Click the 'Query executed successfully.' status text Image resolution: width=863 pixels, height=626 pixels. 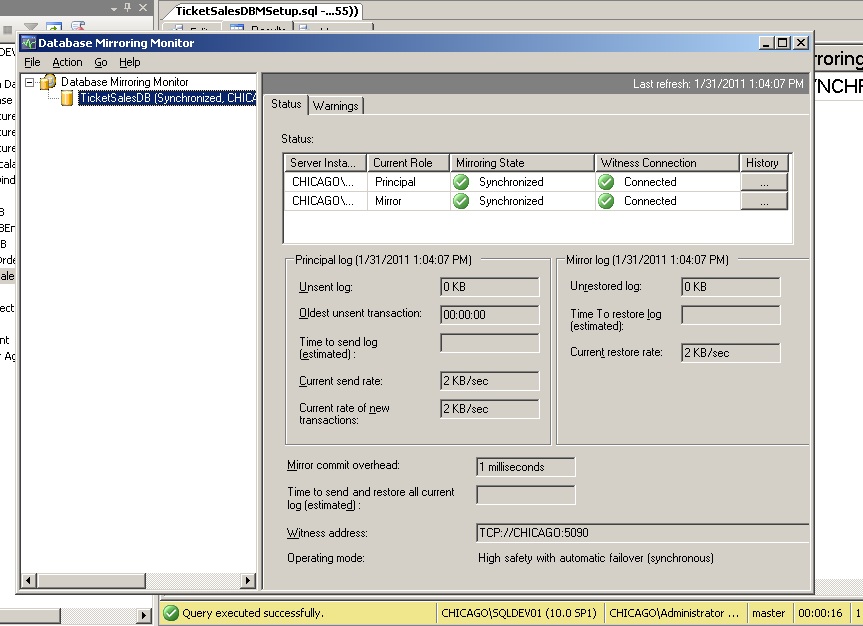point(253,613)
